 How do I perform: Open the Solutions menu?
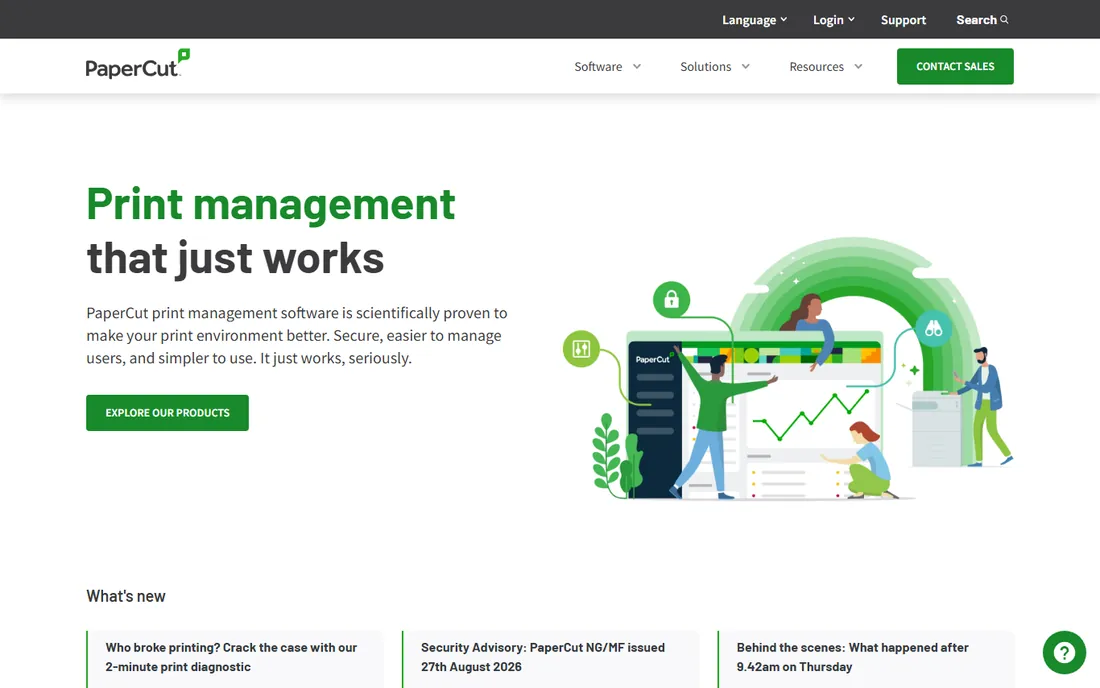click(x=715, y=67)
